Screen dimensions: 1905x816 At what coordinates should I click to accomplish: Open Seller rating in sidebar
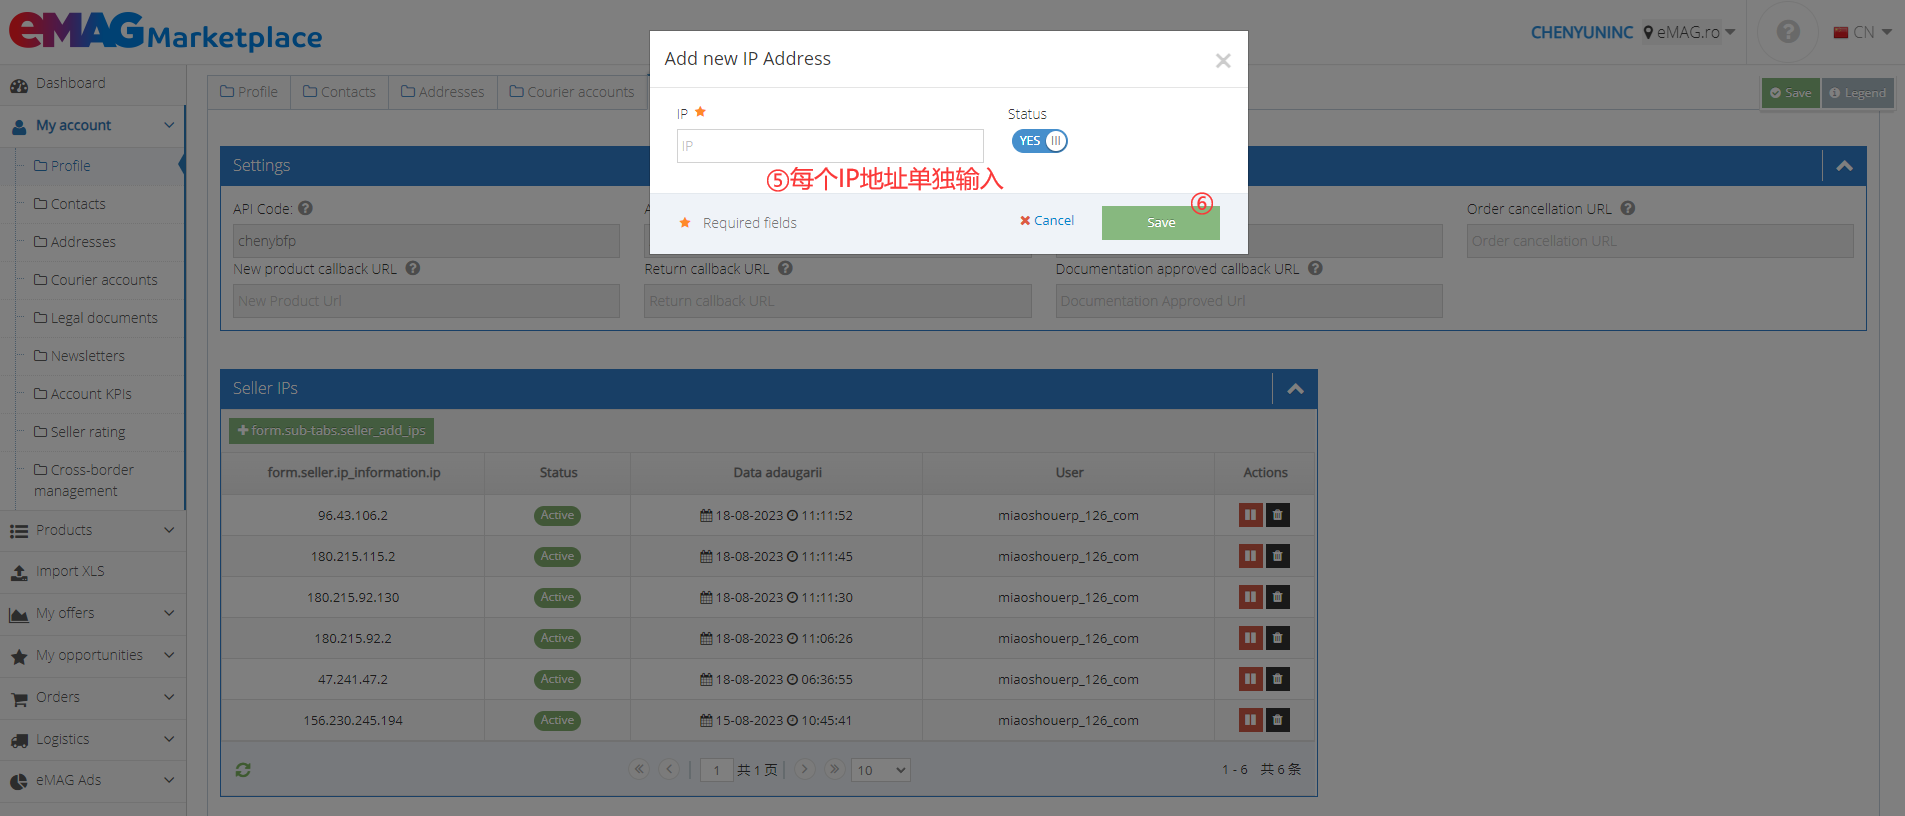tap(88, 432)
